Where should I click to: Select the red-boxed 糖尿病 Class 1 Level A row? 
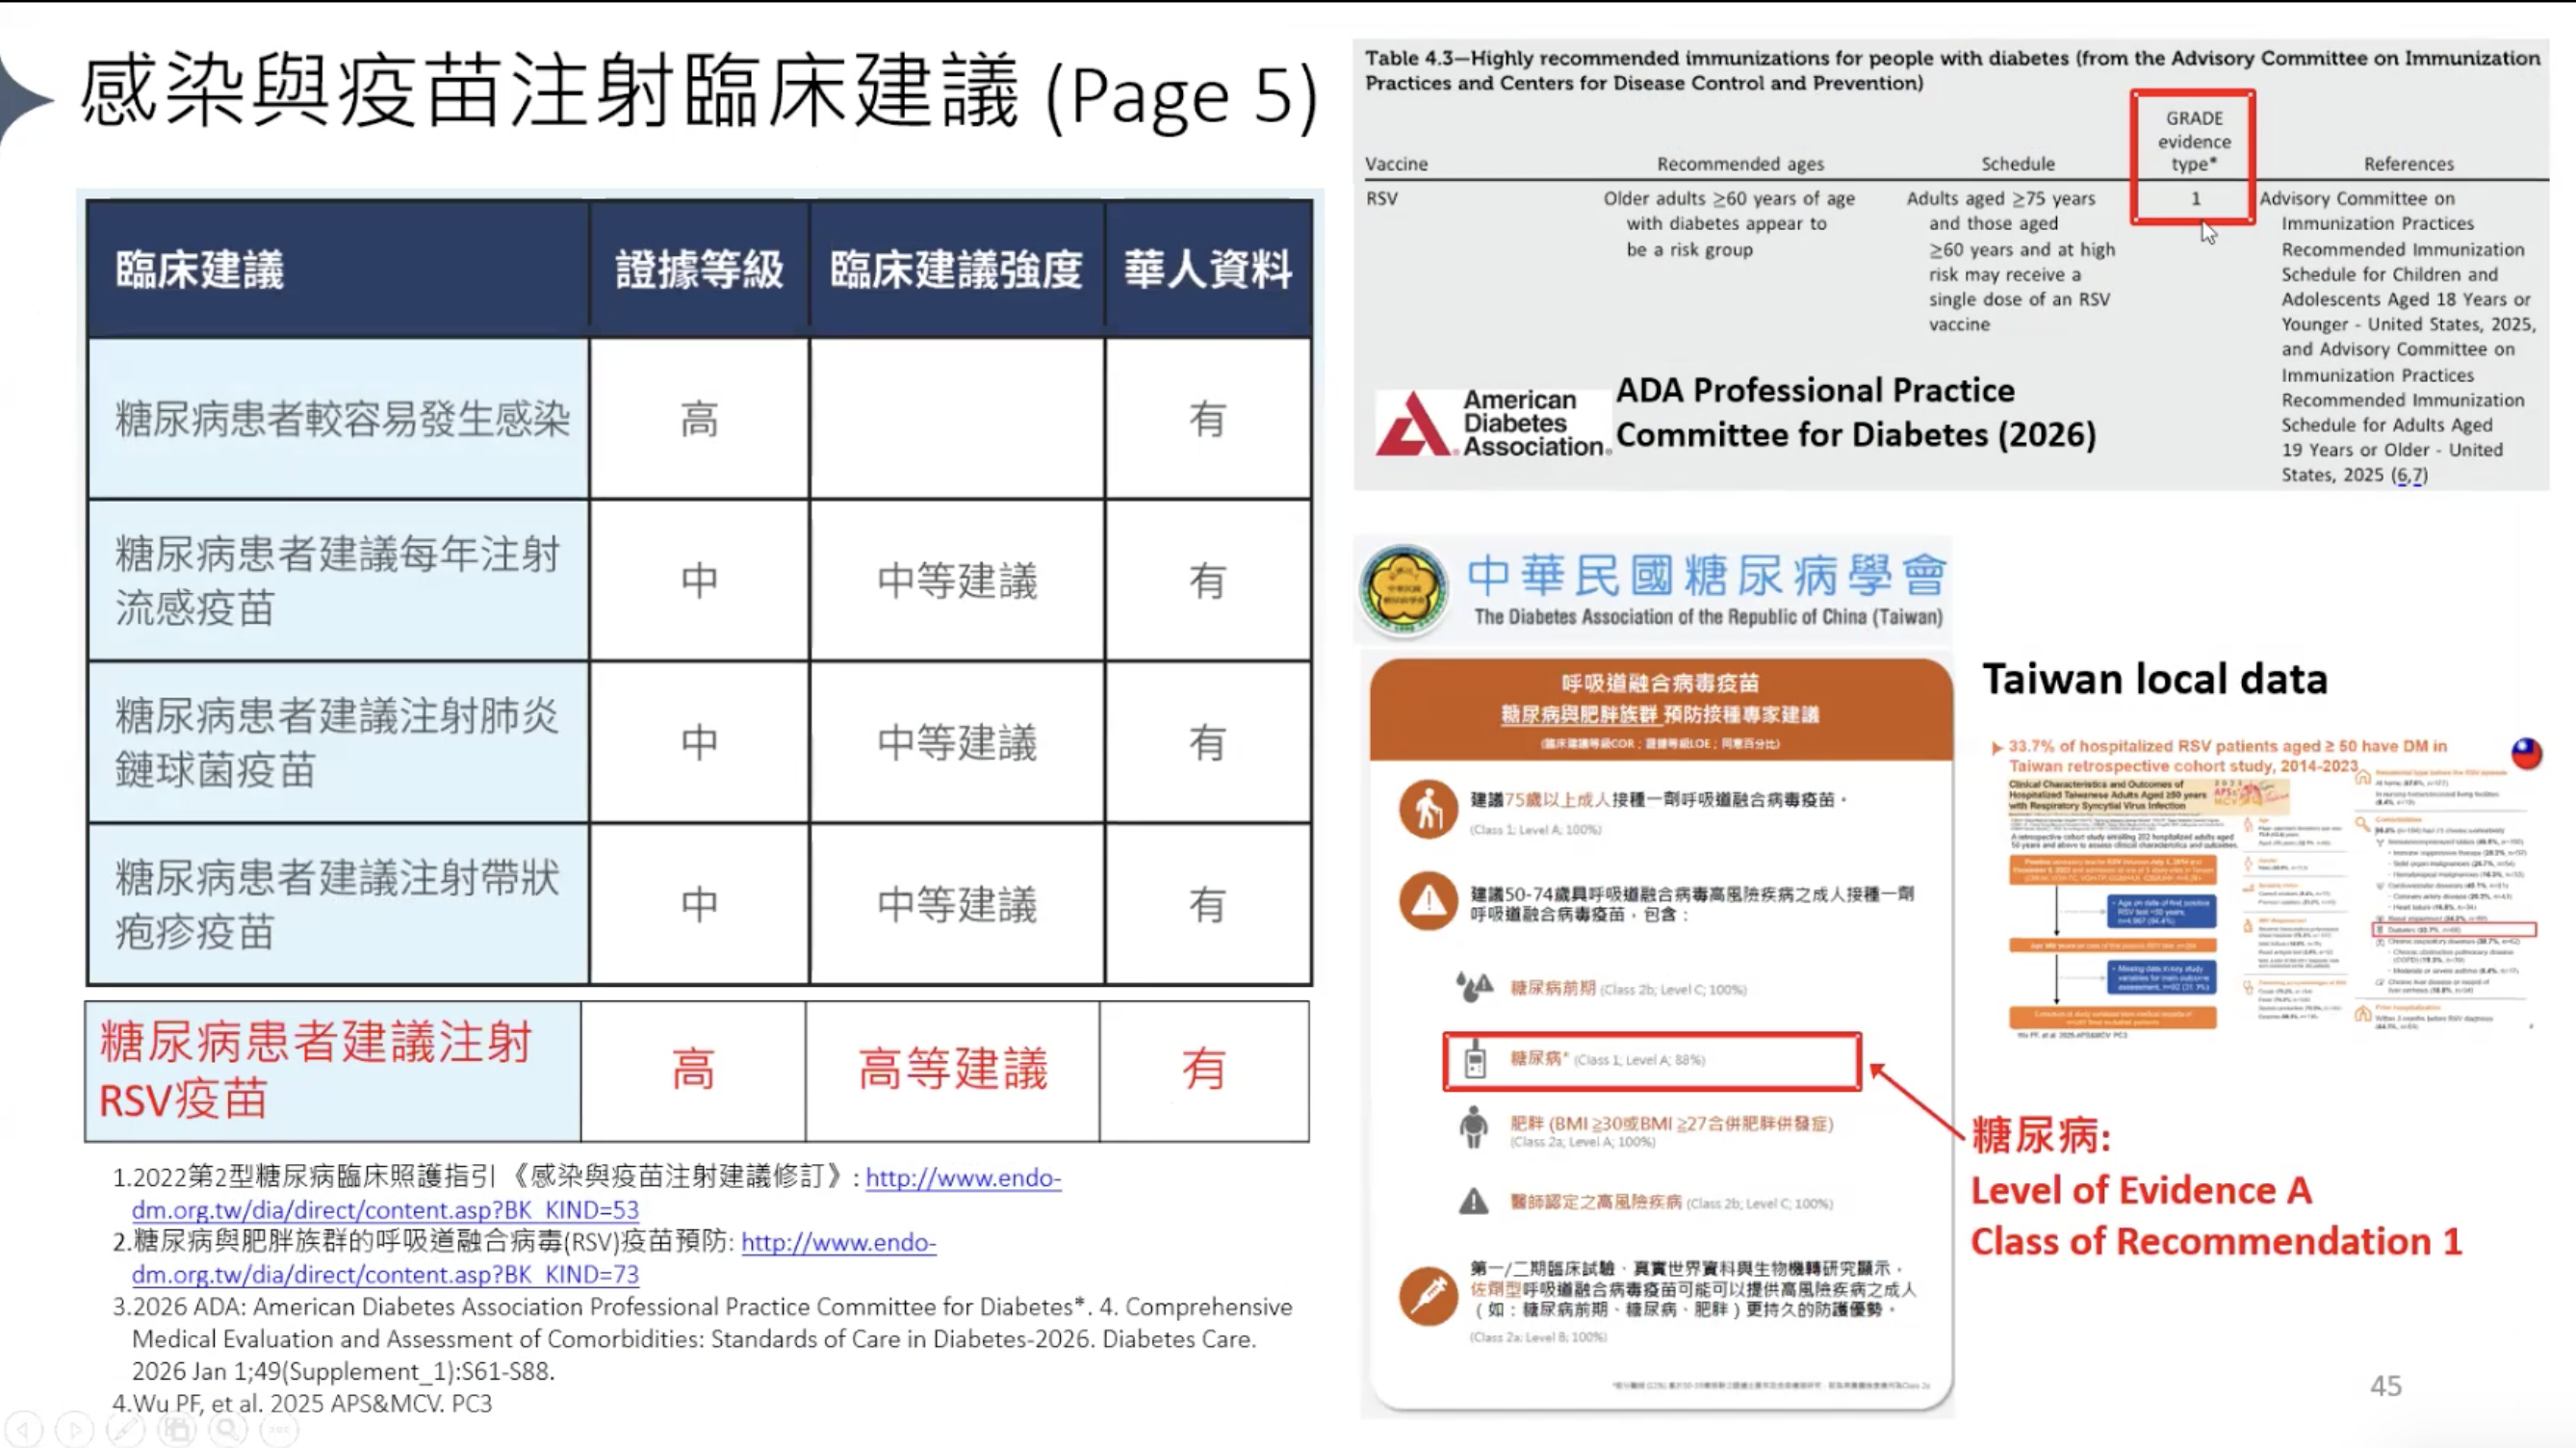point(1651,1061)
